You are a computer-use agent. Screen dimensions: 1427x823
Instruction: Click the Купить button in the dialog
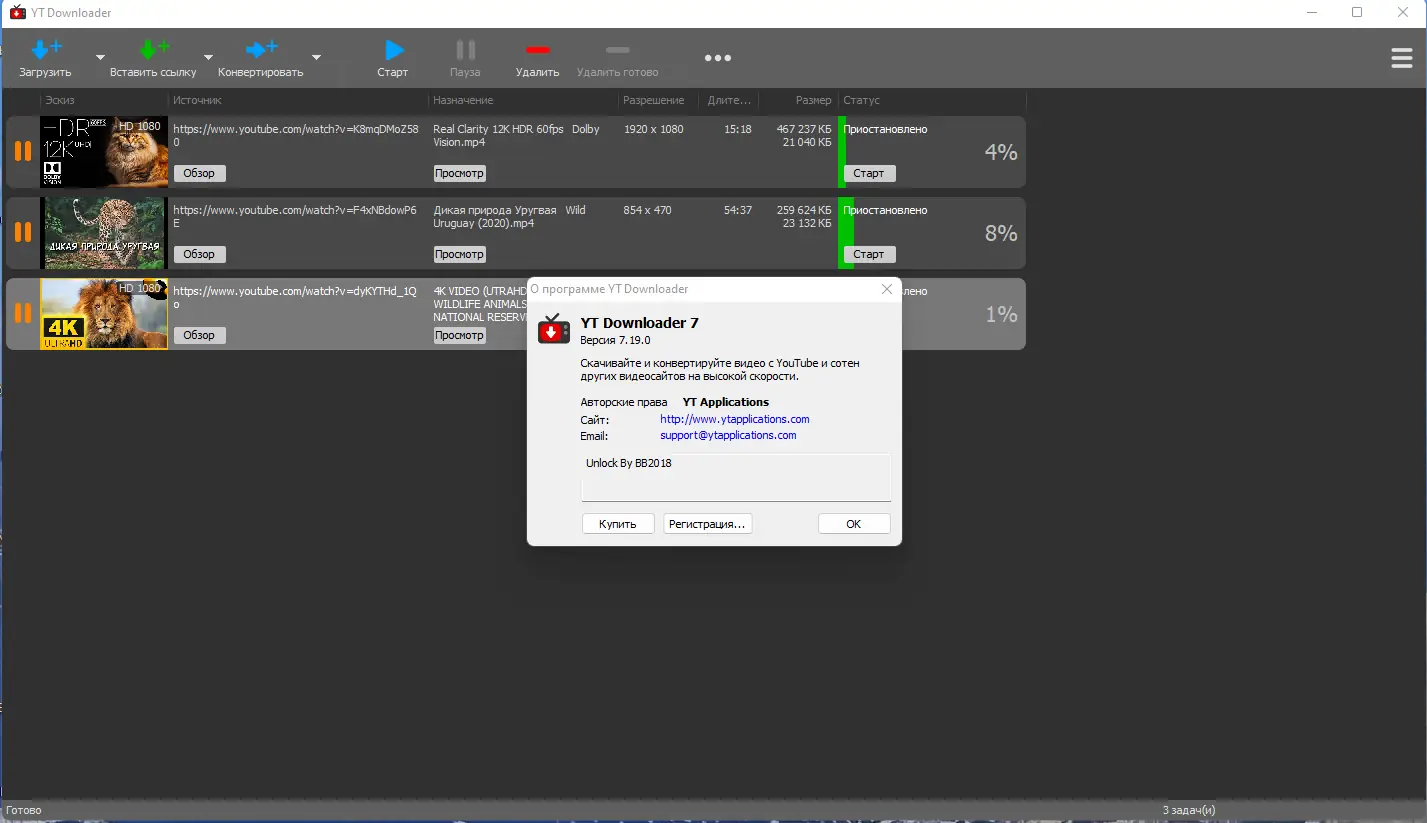tap(617, 523)
